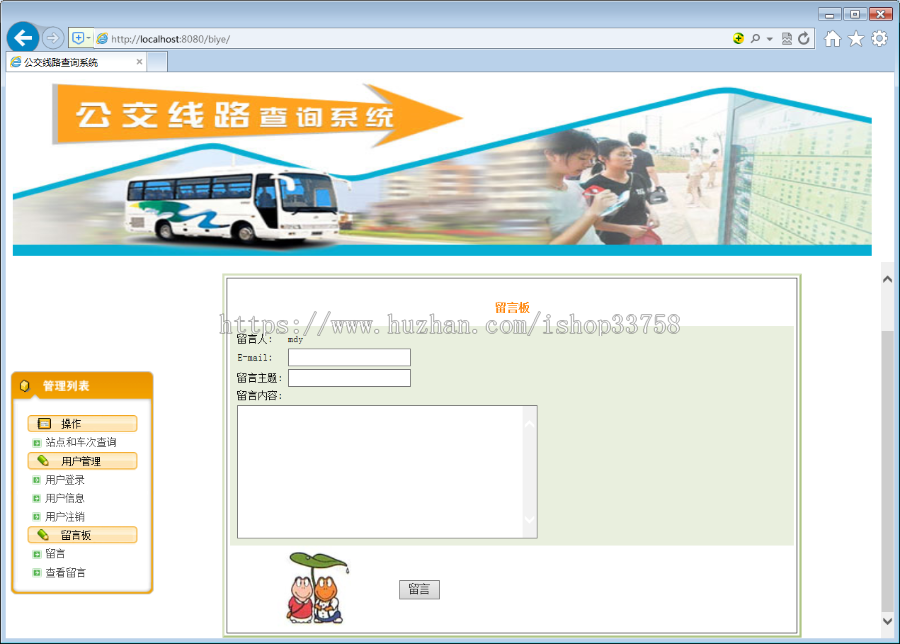
Task: Open the dropdown beside the favorites-bar button
Action: (89, 37)
